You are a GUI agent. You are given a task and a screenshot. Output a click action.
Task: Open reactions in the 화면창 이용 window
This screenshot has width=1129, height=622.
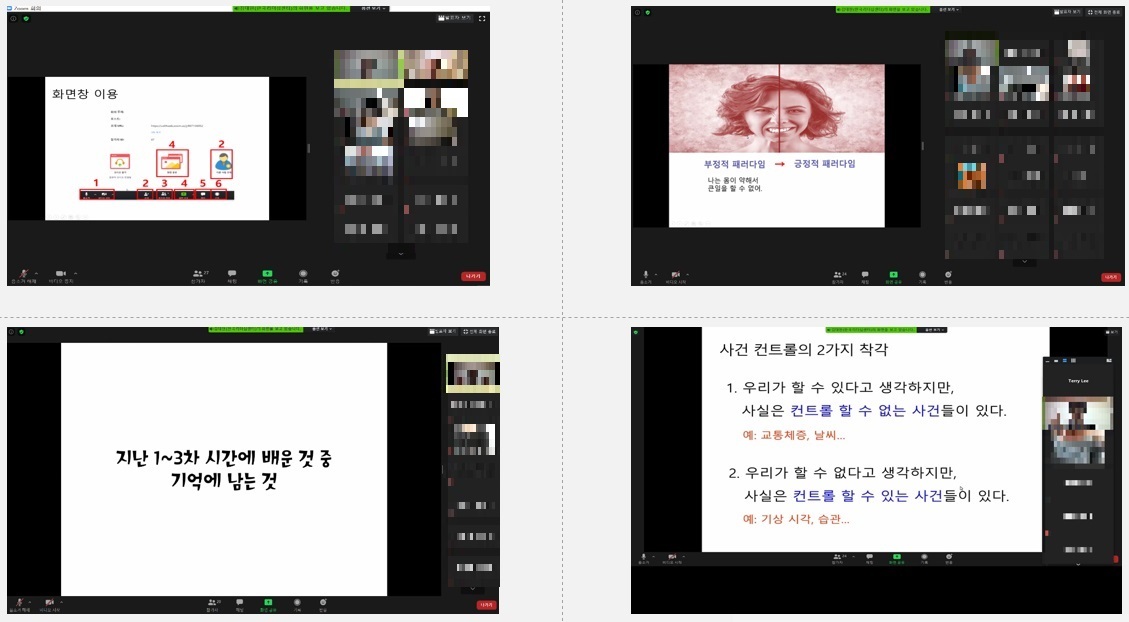pos(335,275)
